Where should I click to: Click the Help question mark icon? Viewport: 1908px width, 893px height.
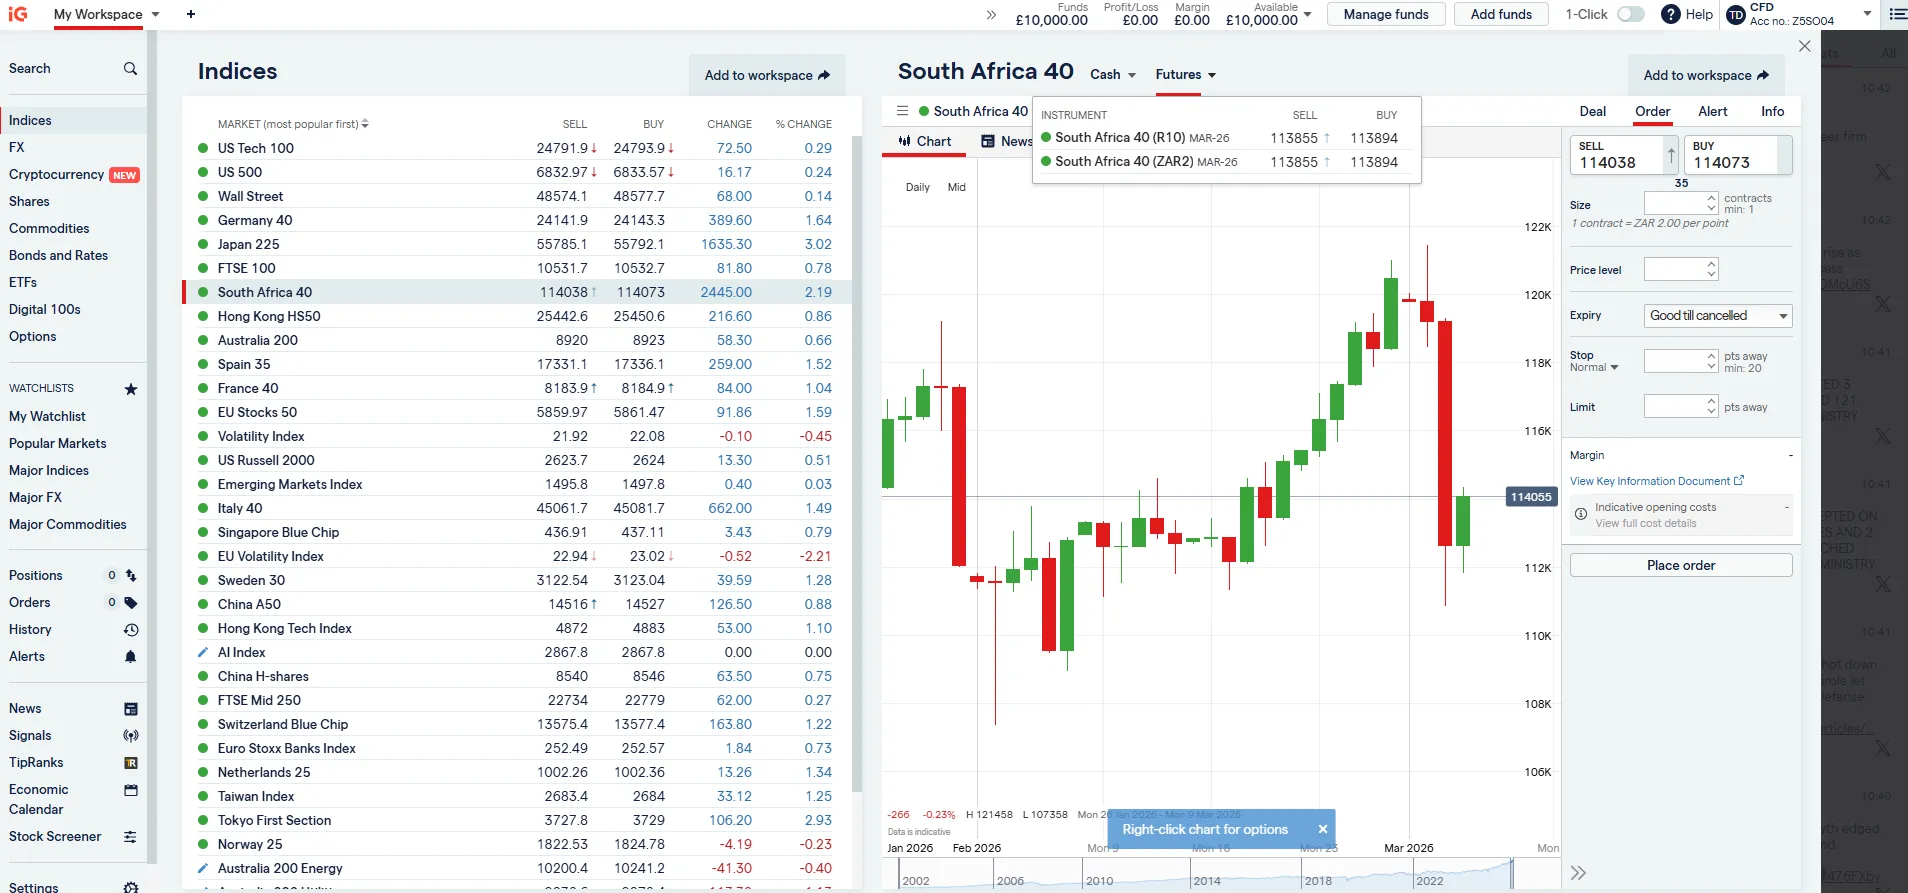[x=1670, y=14]
